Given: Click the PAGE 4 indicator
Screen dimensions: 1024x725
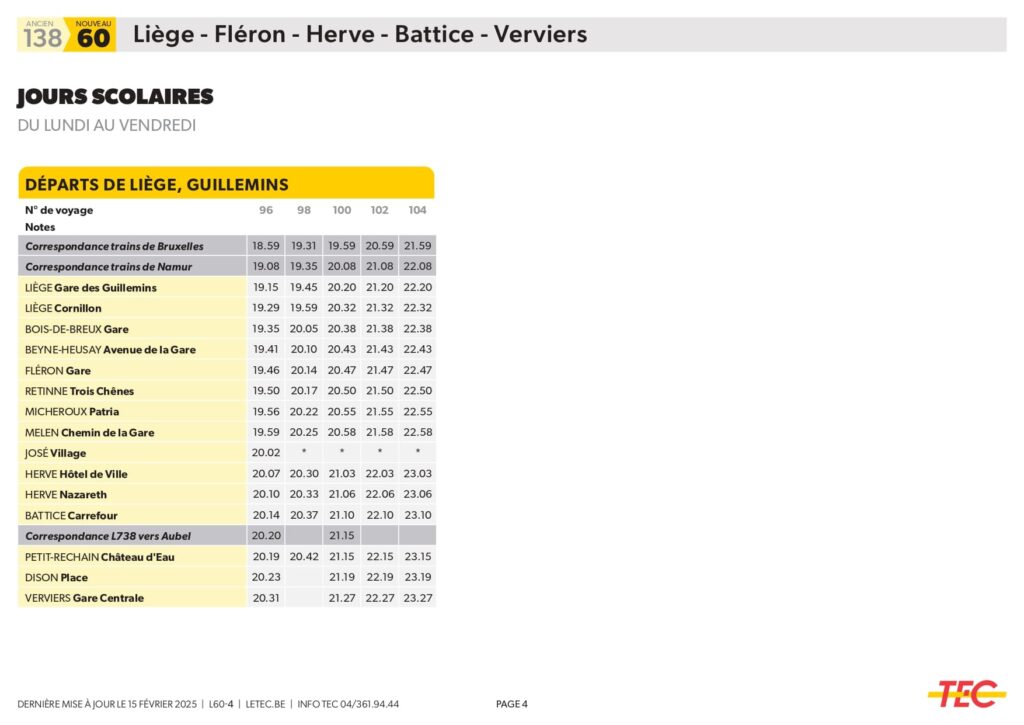Looking at the screenshot, I should point(512,704).
